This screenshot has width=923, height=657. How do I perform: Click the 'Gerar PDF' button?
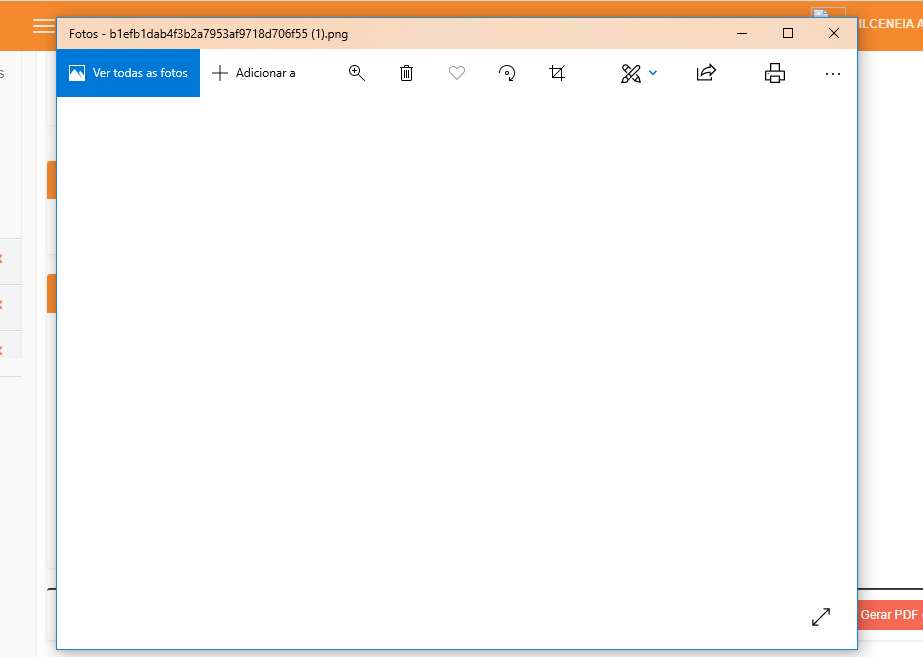coord(890,614)
